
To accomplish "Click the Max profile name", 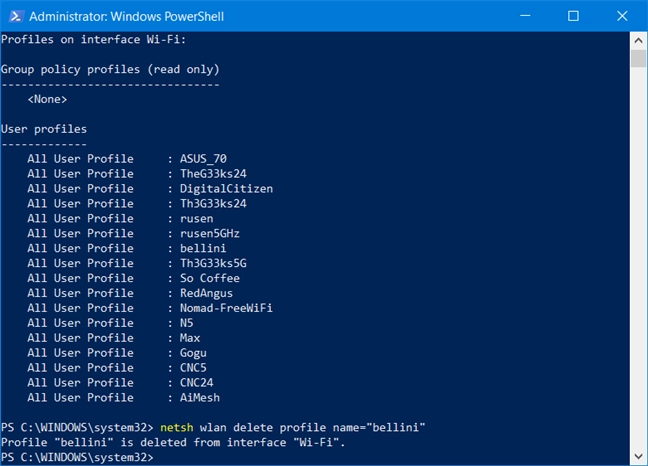I will [190, 338].
